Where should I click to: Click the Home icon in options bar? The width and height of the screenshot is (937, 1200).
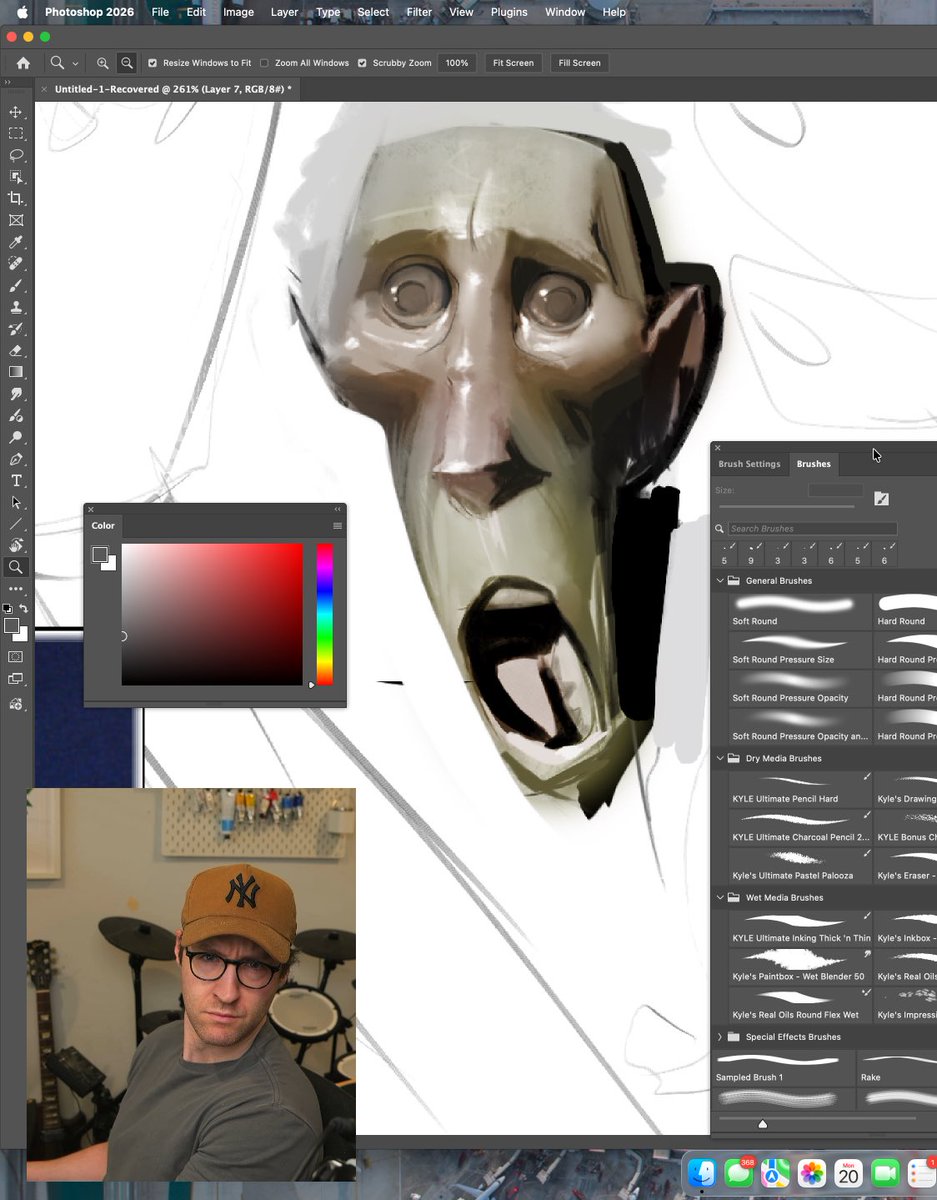[x=23, y=63]
